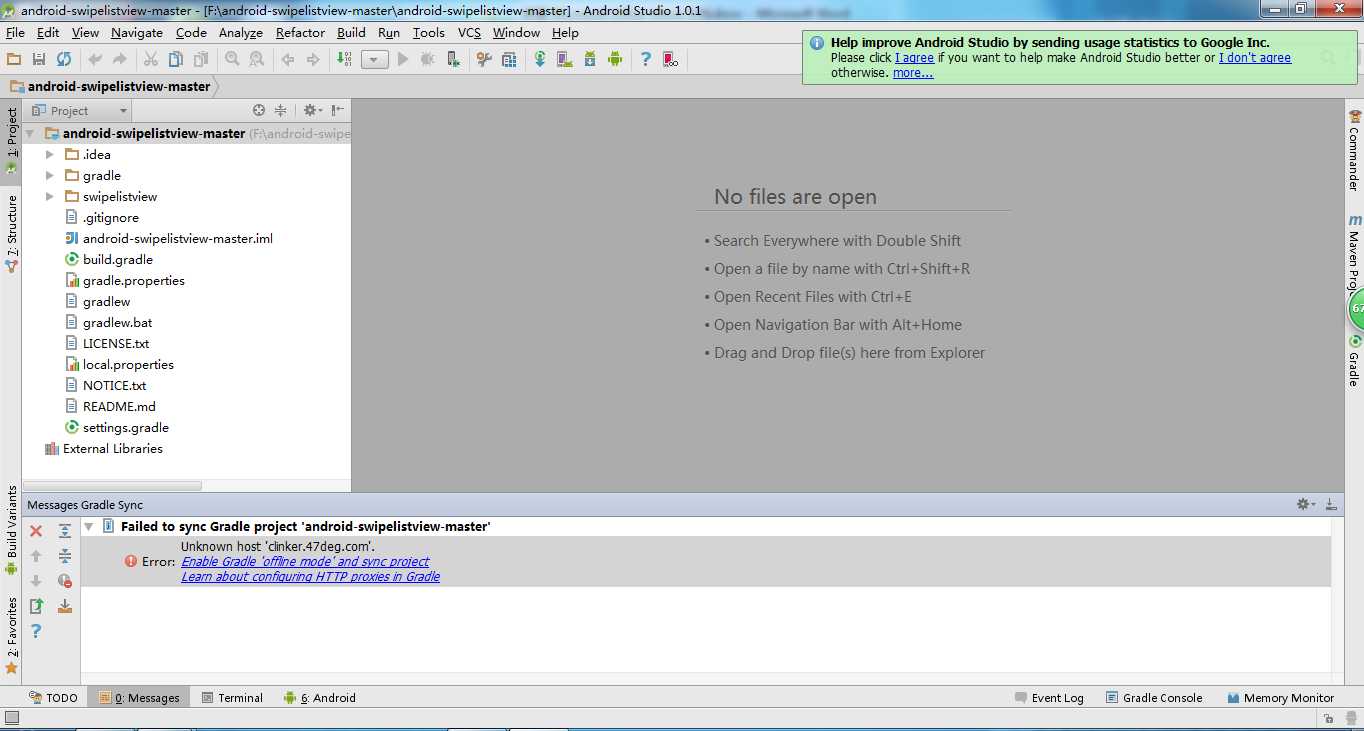Click the Synchronize toolbar icon
This screenshot has width=1364, height=731.
(x=64, y=60)
